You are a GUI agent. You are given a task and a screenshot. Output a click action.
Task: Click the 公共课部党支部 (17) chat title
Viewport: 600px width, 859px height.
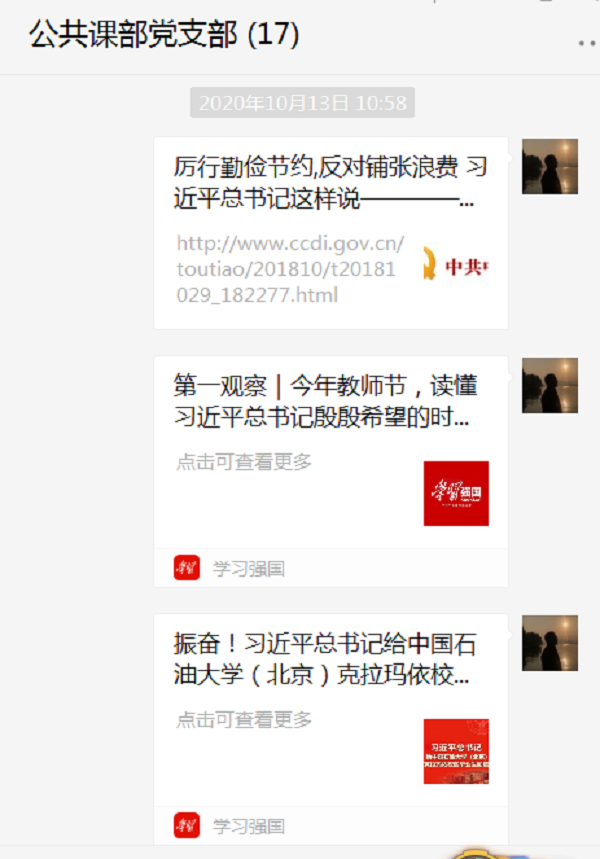pyautogui.click(x=164, y=35)
